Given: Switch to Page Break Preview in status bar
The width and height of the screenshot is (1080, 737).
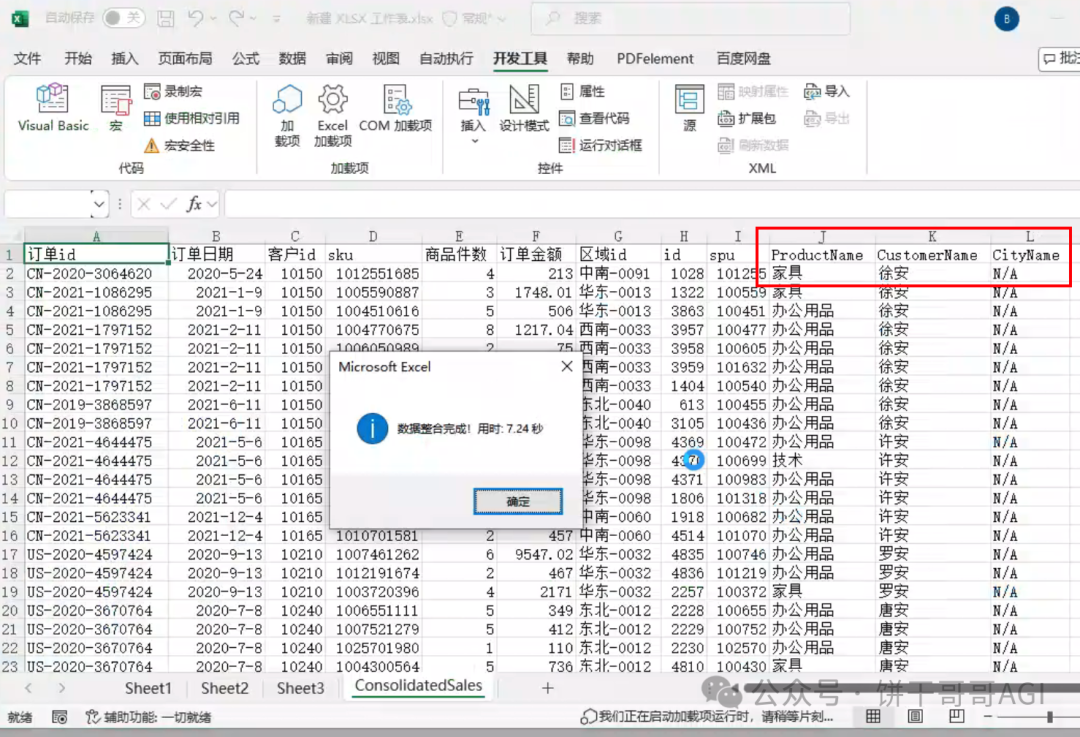Looking at the screenshot, I should [957, 717].
